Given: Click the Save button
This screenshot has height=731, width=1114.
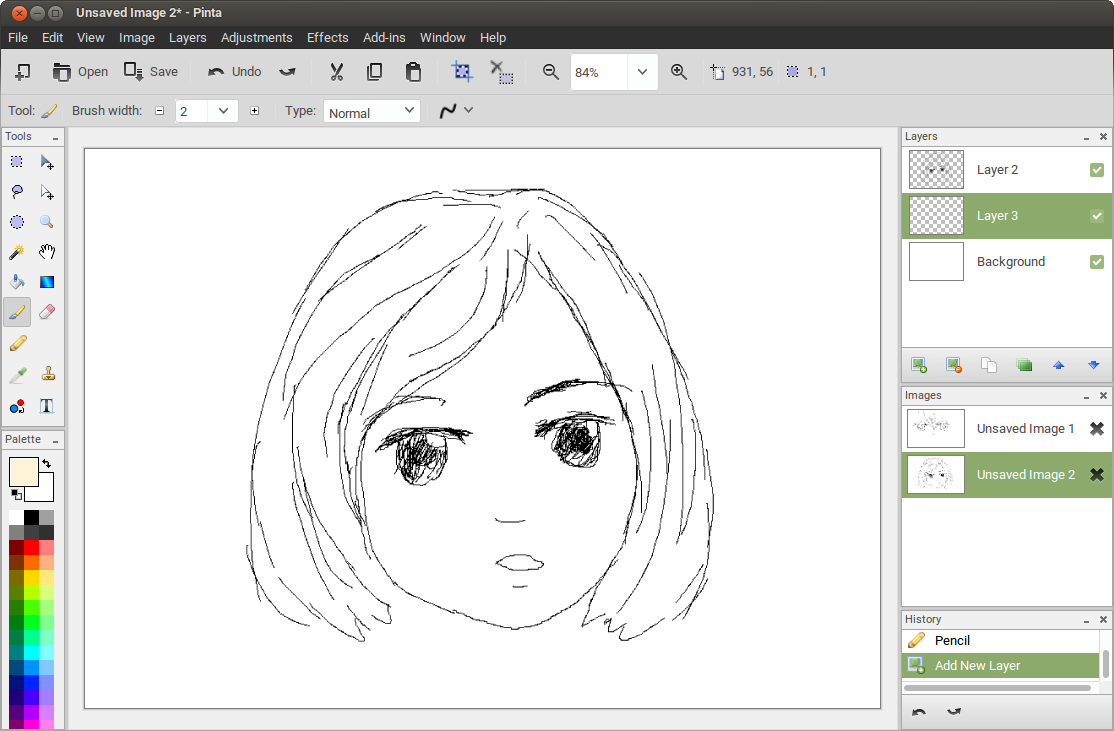Looking at the screenshot, I should (x=151, y=72).
